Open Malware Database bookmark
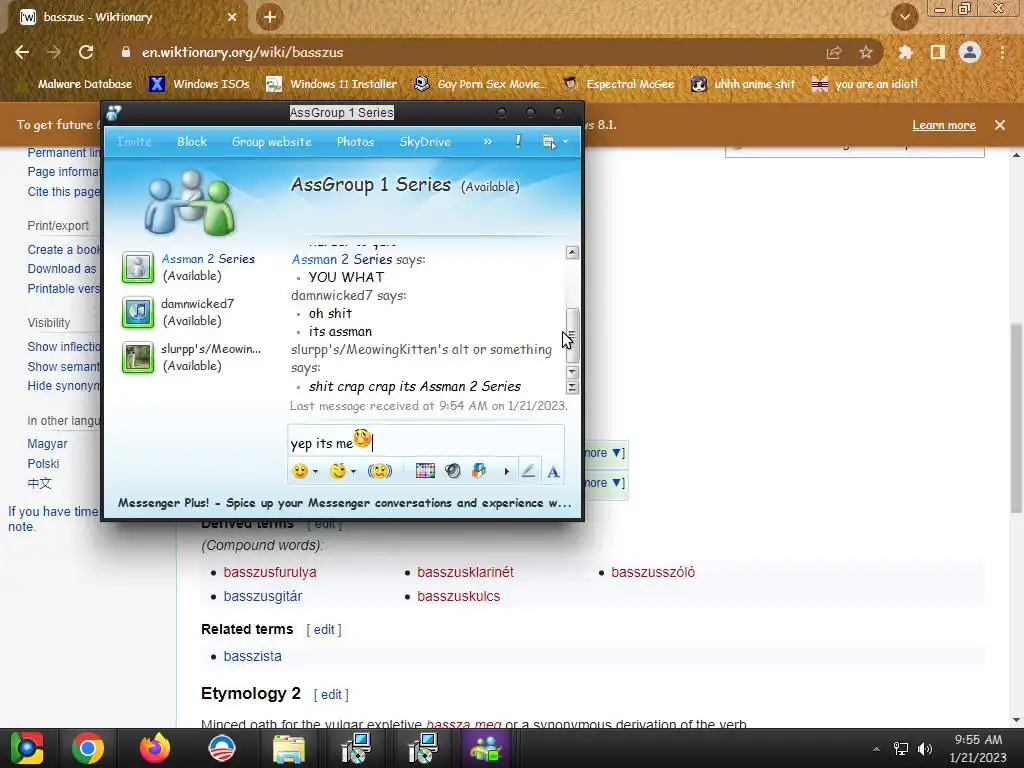1024x768 pixels. click(x=76, y=84)
